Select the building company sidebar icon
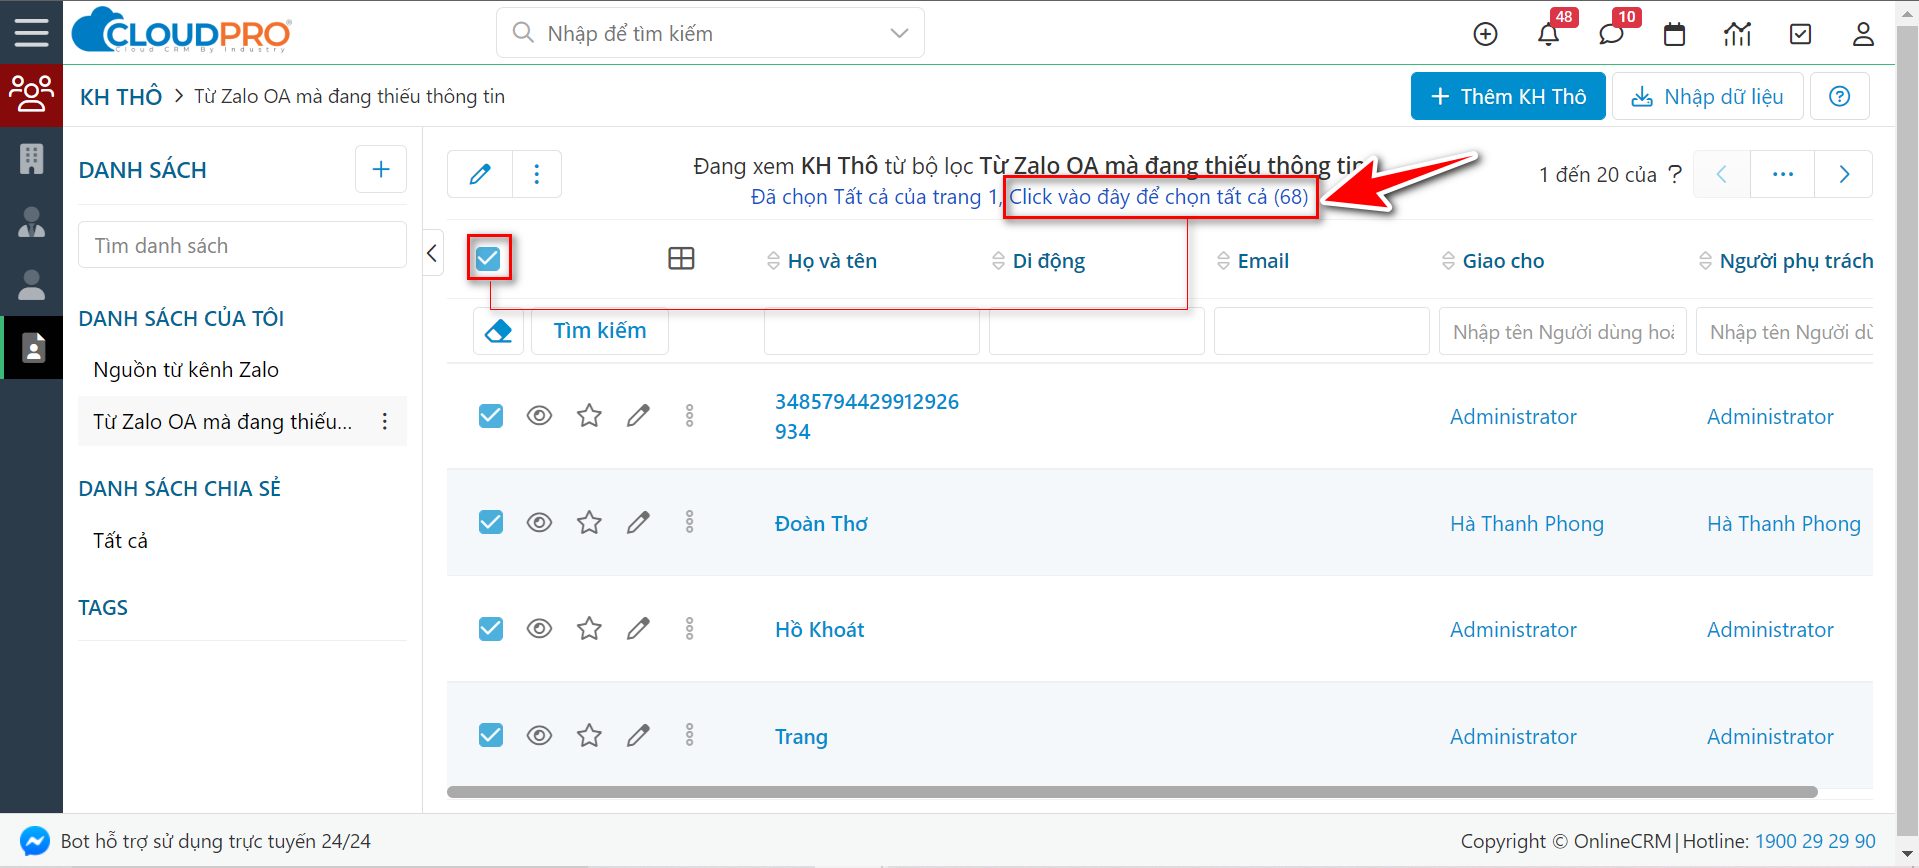 coord(31,158)
